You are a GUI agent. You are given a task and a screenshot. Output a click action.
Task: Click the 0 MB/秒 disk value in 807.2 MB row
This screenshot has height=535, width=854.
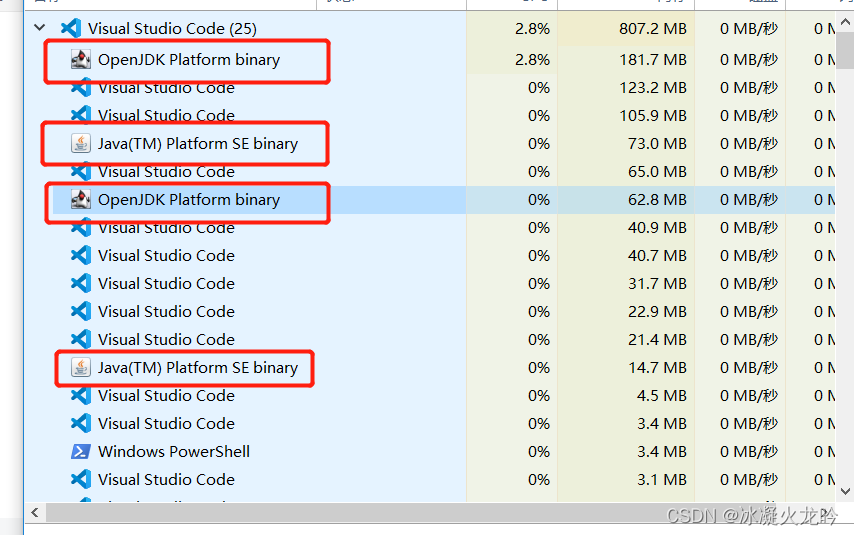[x=748, y=28]
